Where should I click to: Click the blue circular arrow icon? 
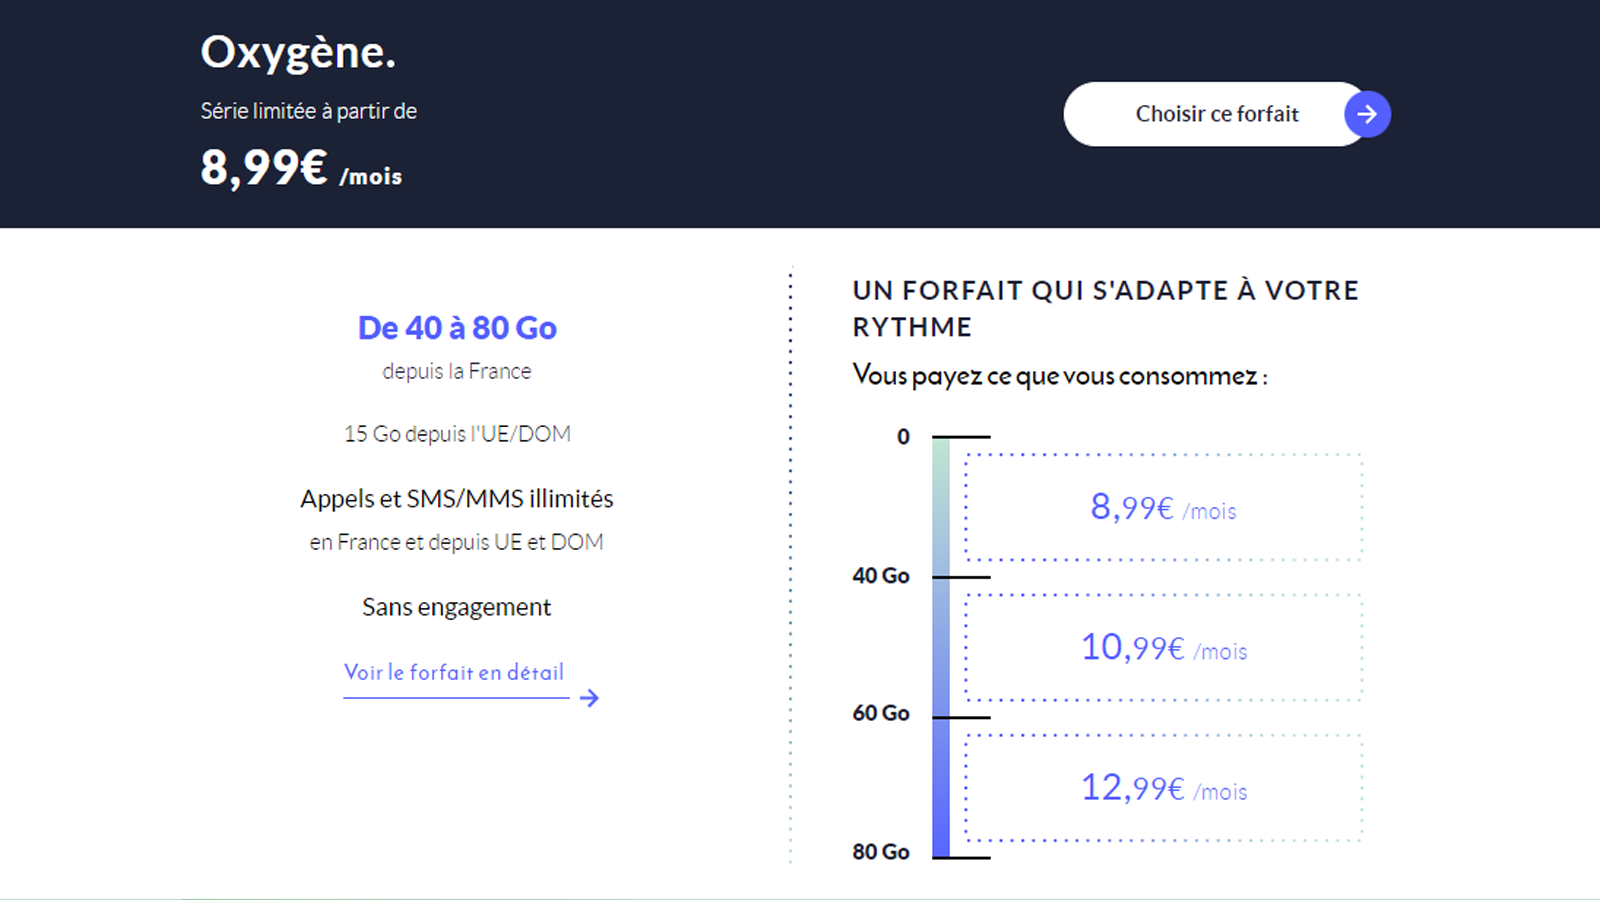[1367, 114]
